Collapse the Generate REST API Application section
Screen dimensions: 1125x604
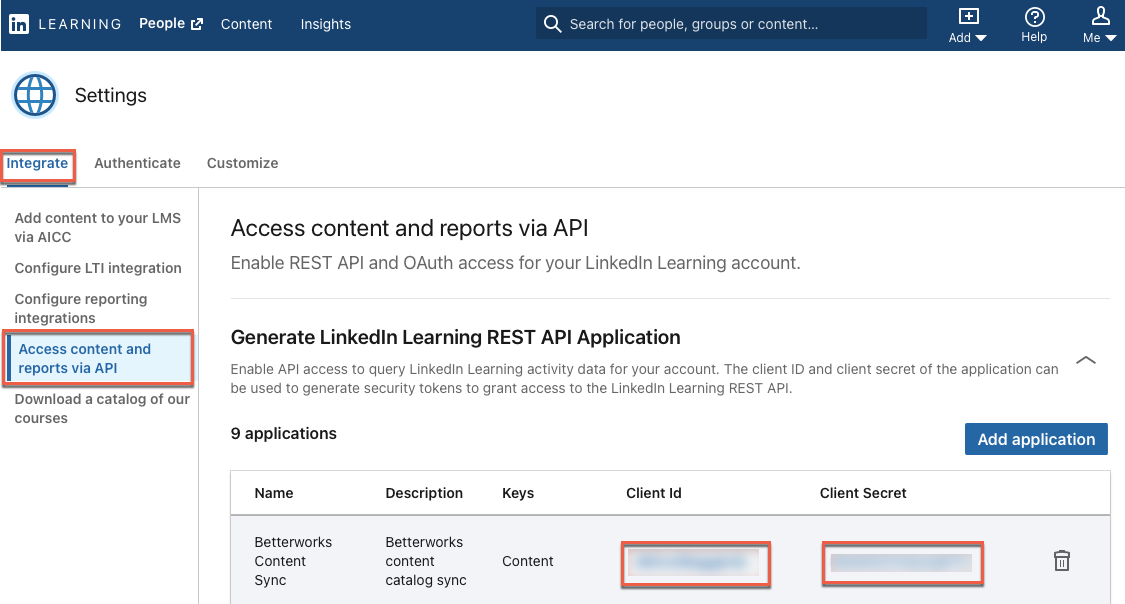click(1086, 360)
